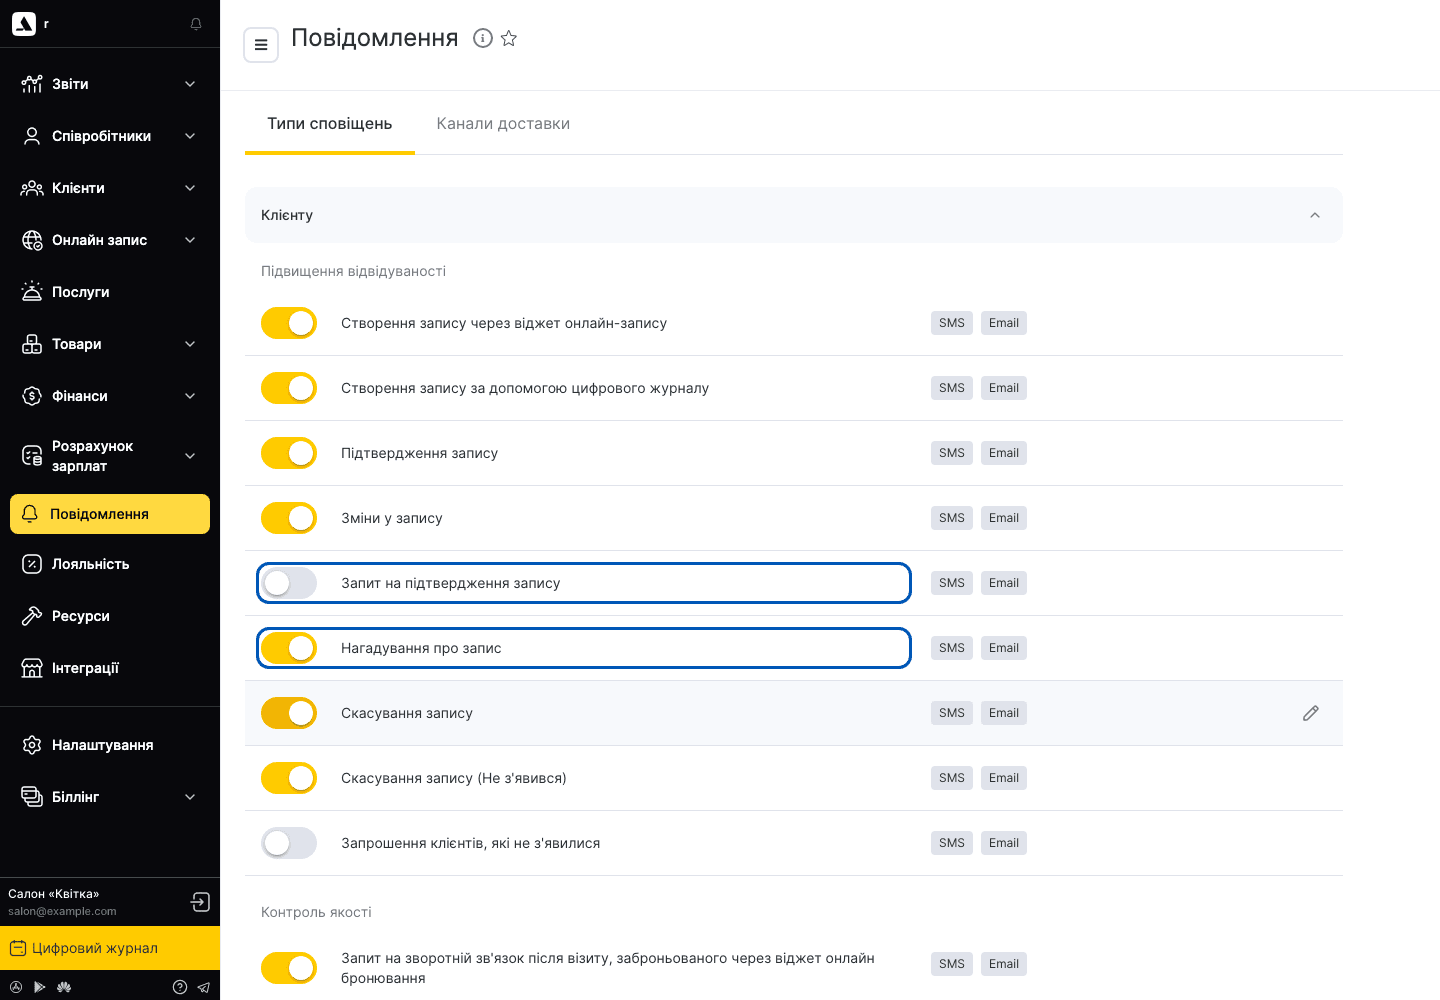Click SMS tag for Зміни у запису

coord(952,518)
